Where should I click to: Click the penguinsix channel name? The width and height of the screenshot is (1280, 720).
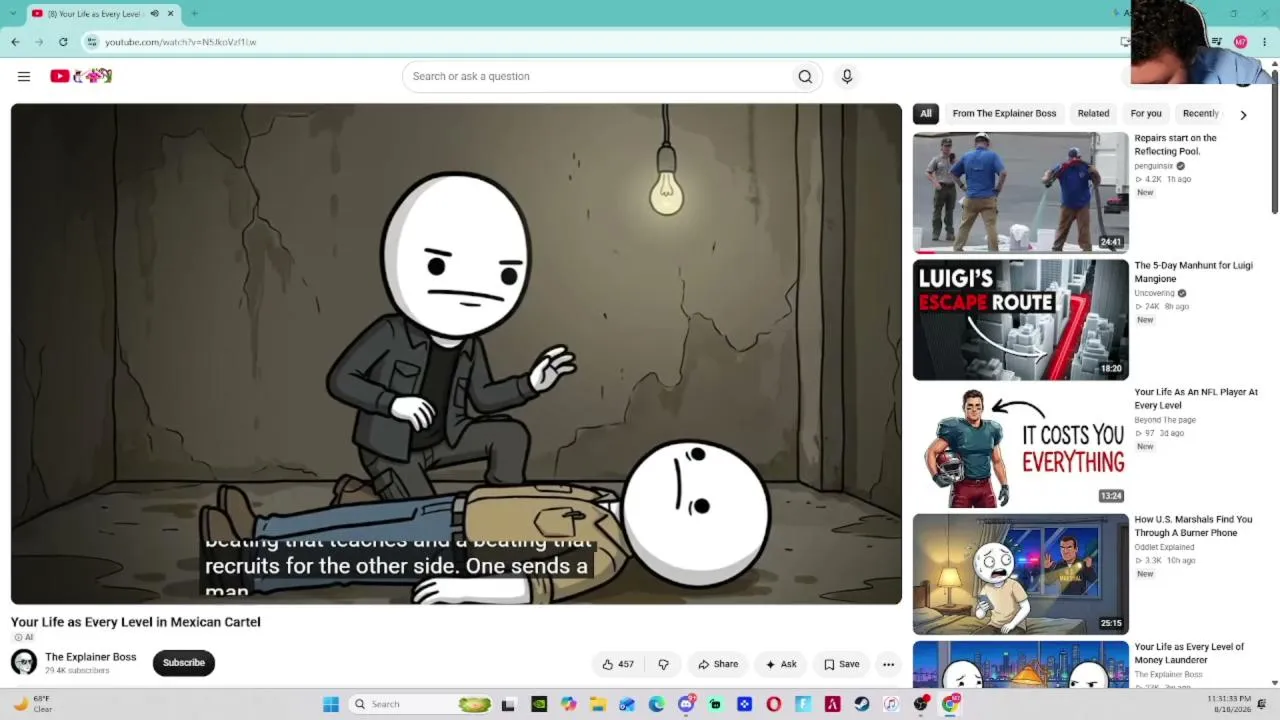1154,166
